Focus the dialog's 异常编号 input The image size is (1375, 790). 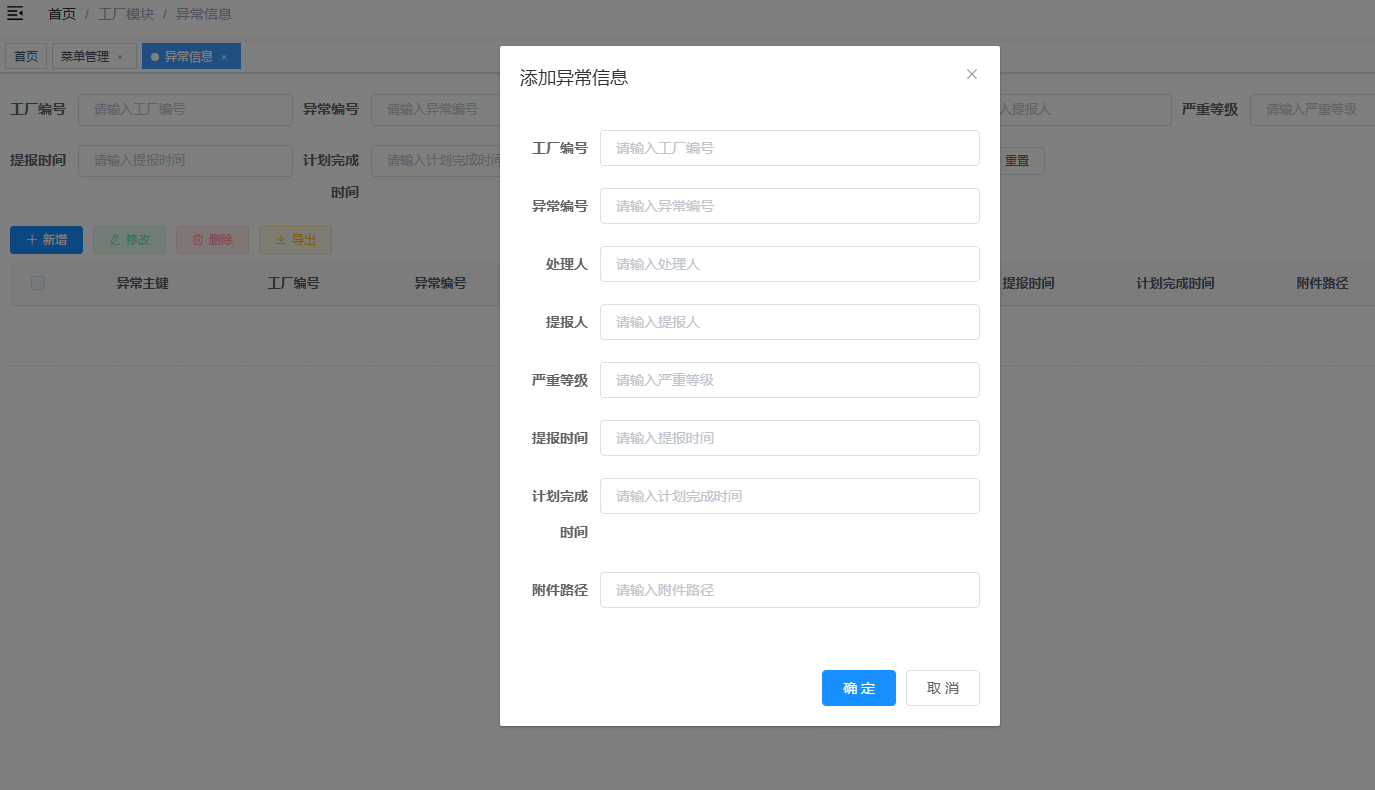coord(790,206)
